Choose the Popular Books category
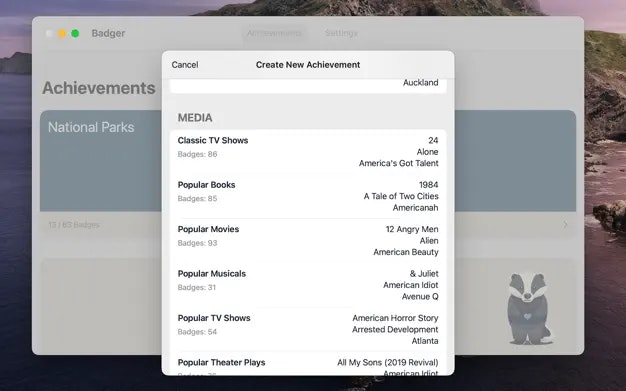 click(308, 196)
